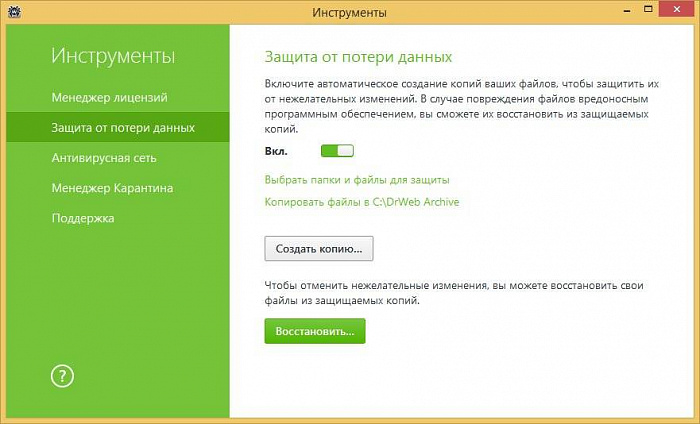The image size is (700, 424).
Task: Disable the Вкл. data protection switch
Action: tap(337, 151)
